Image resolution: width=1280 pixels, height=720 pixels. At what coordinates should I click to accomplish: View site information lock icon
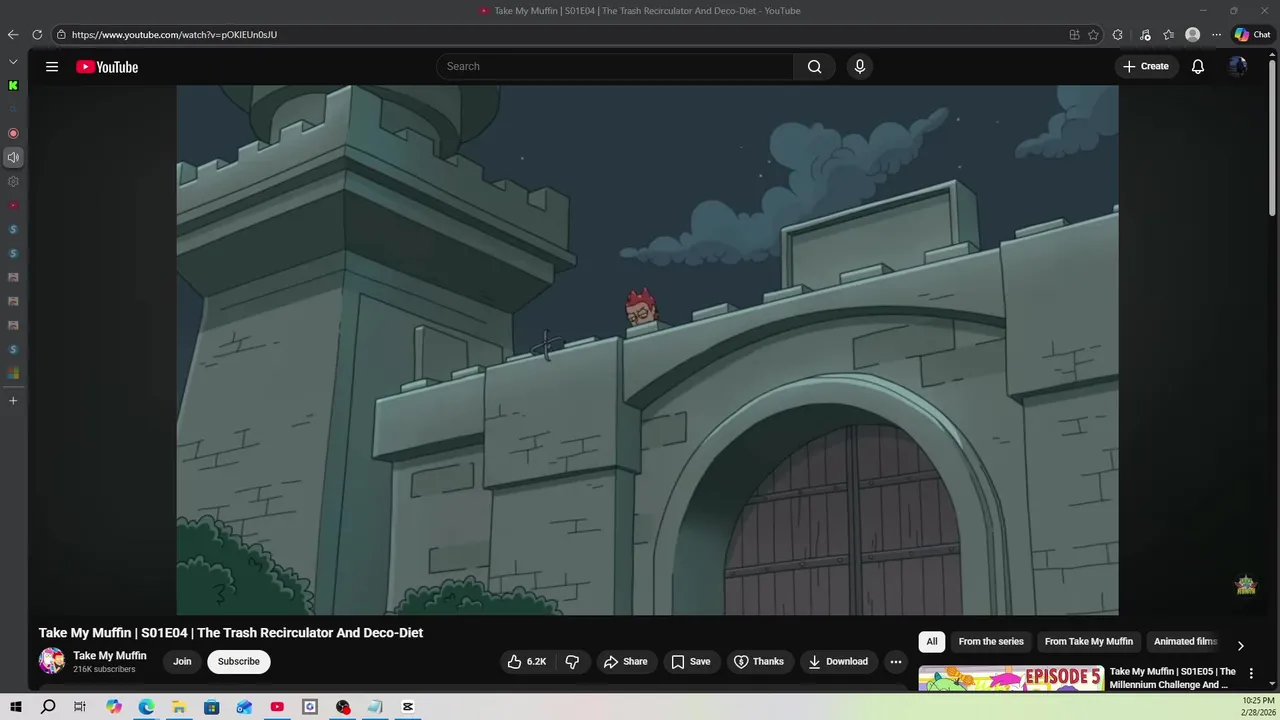tap(61, 34)
